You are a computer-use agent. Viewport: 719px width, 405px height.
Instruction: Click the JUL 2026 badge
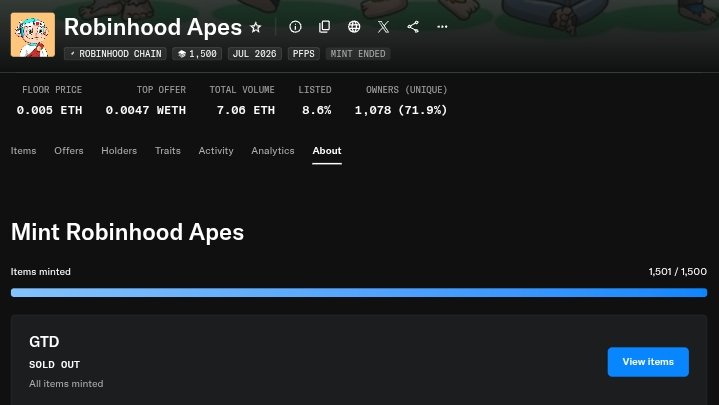pyautogui.click(x=254, y=54)
